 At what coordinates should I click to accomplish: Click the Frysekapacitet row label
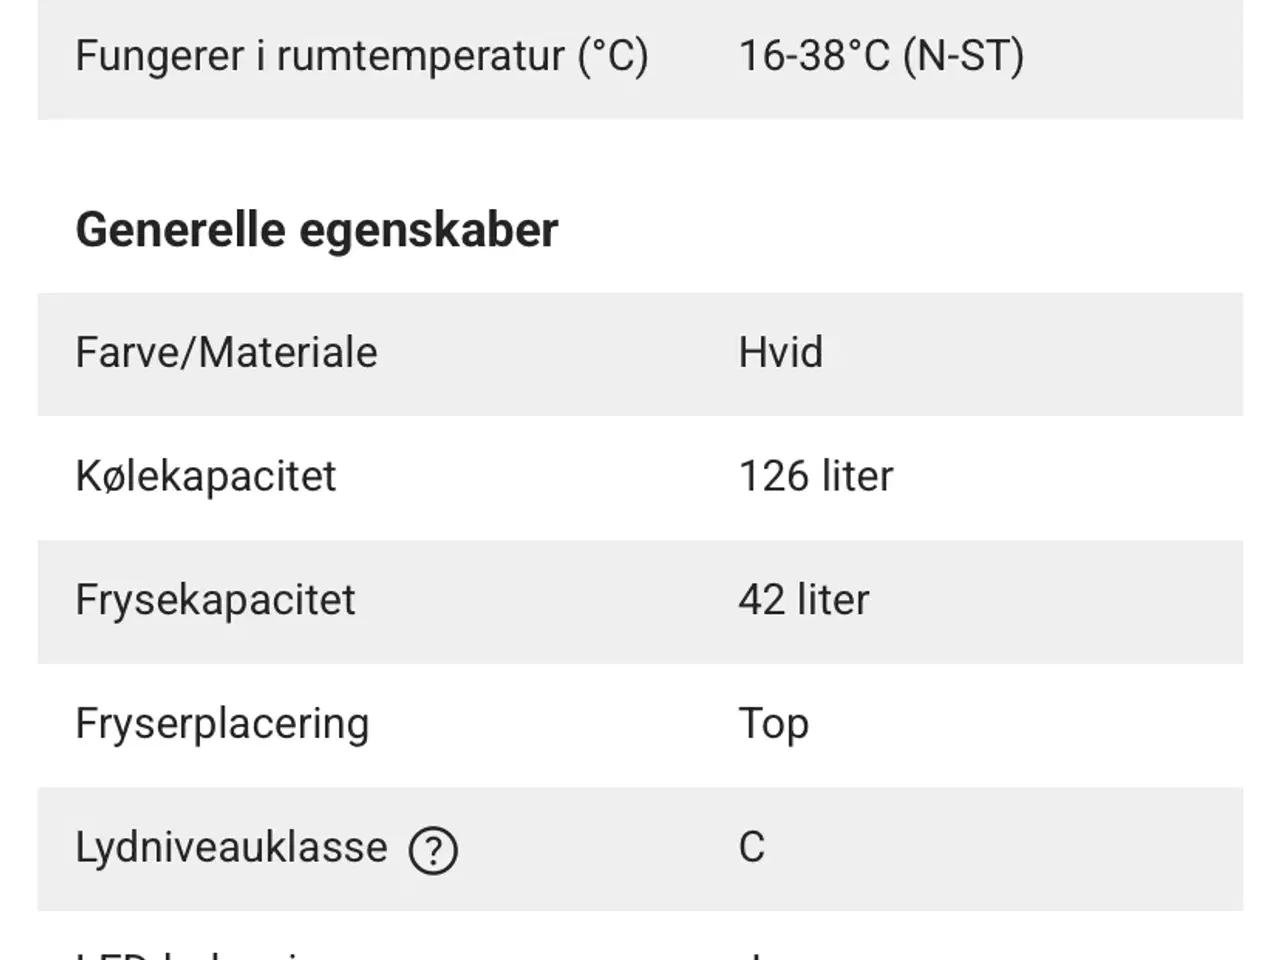click(216, 601)
